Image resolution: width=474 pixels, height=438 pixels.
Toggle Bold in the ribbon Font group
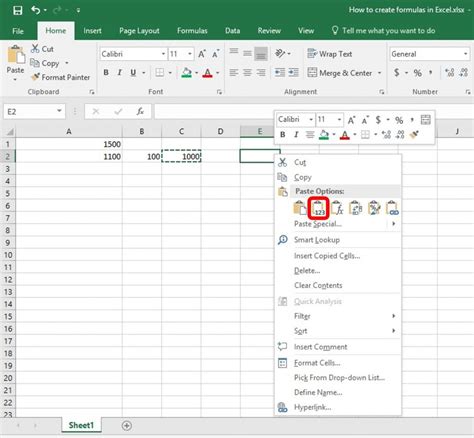106,72
